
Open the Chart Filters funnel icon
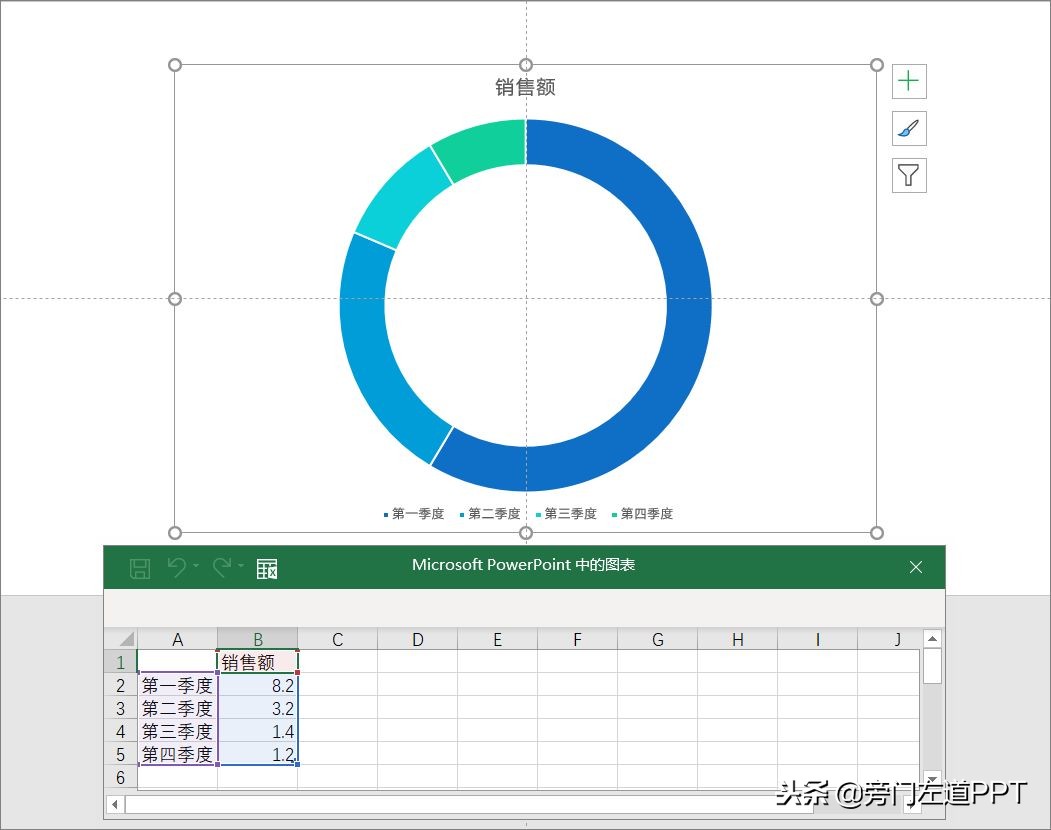pos(908,175)
